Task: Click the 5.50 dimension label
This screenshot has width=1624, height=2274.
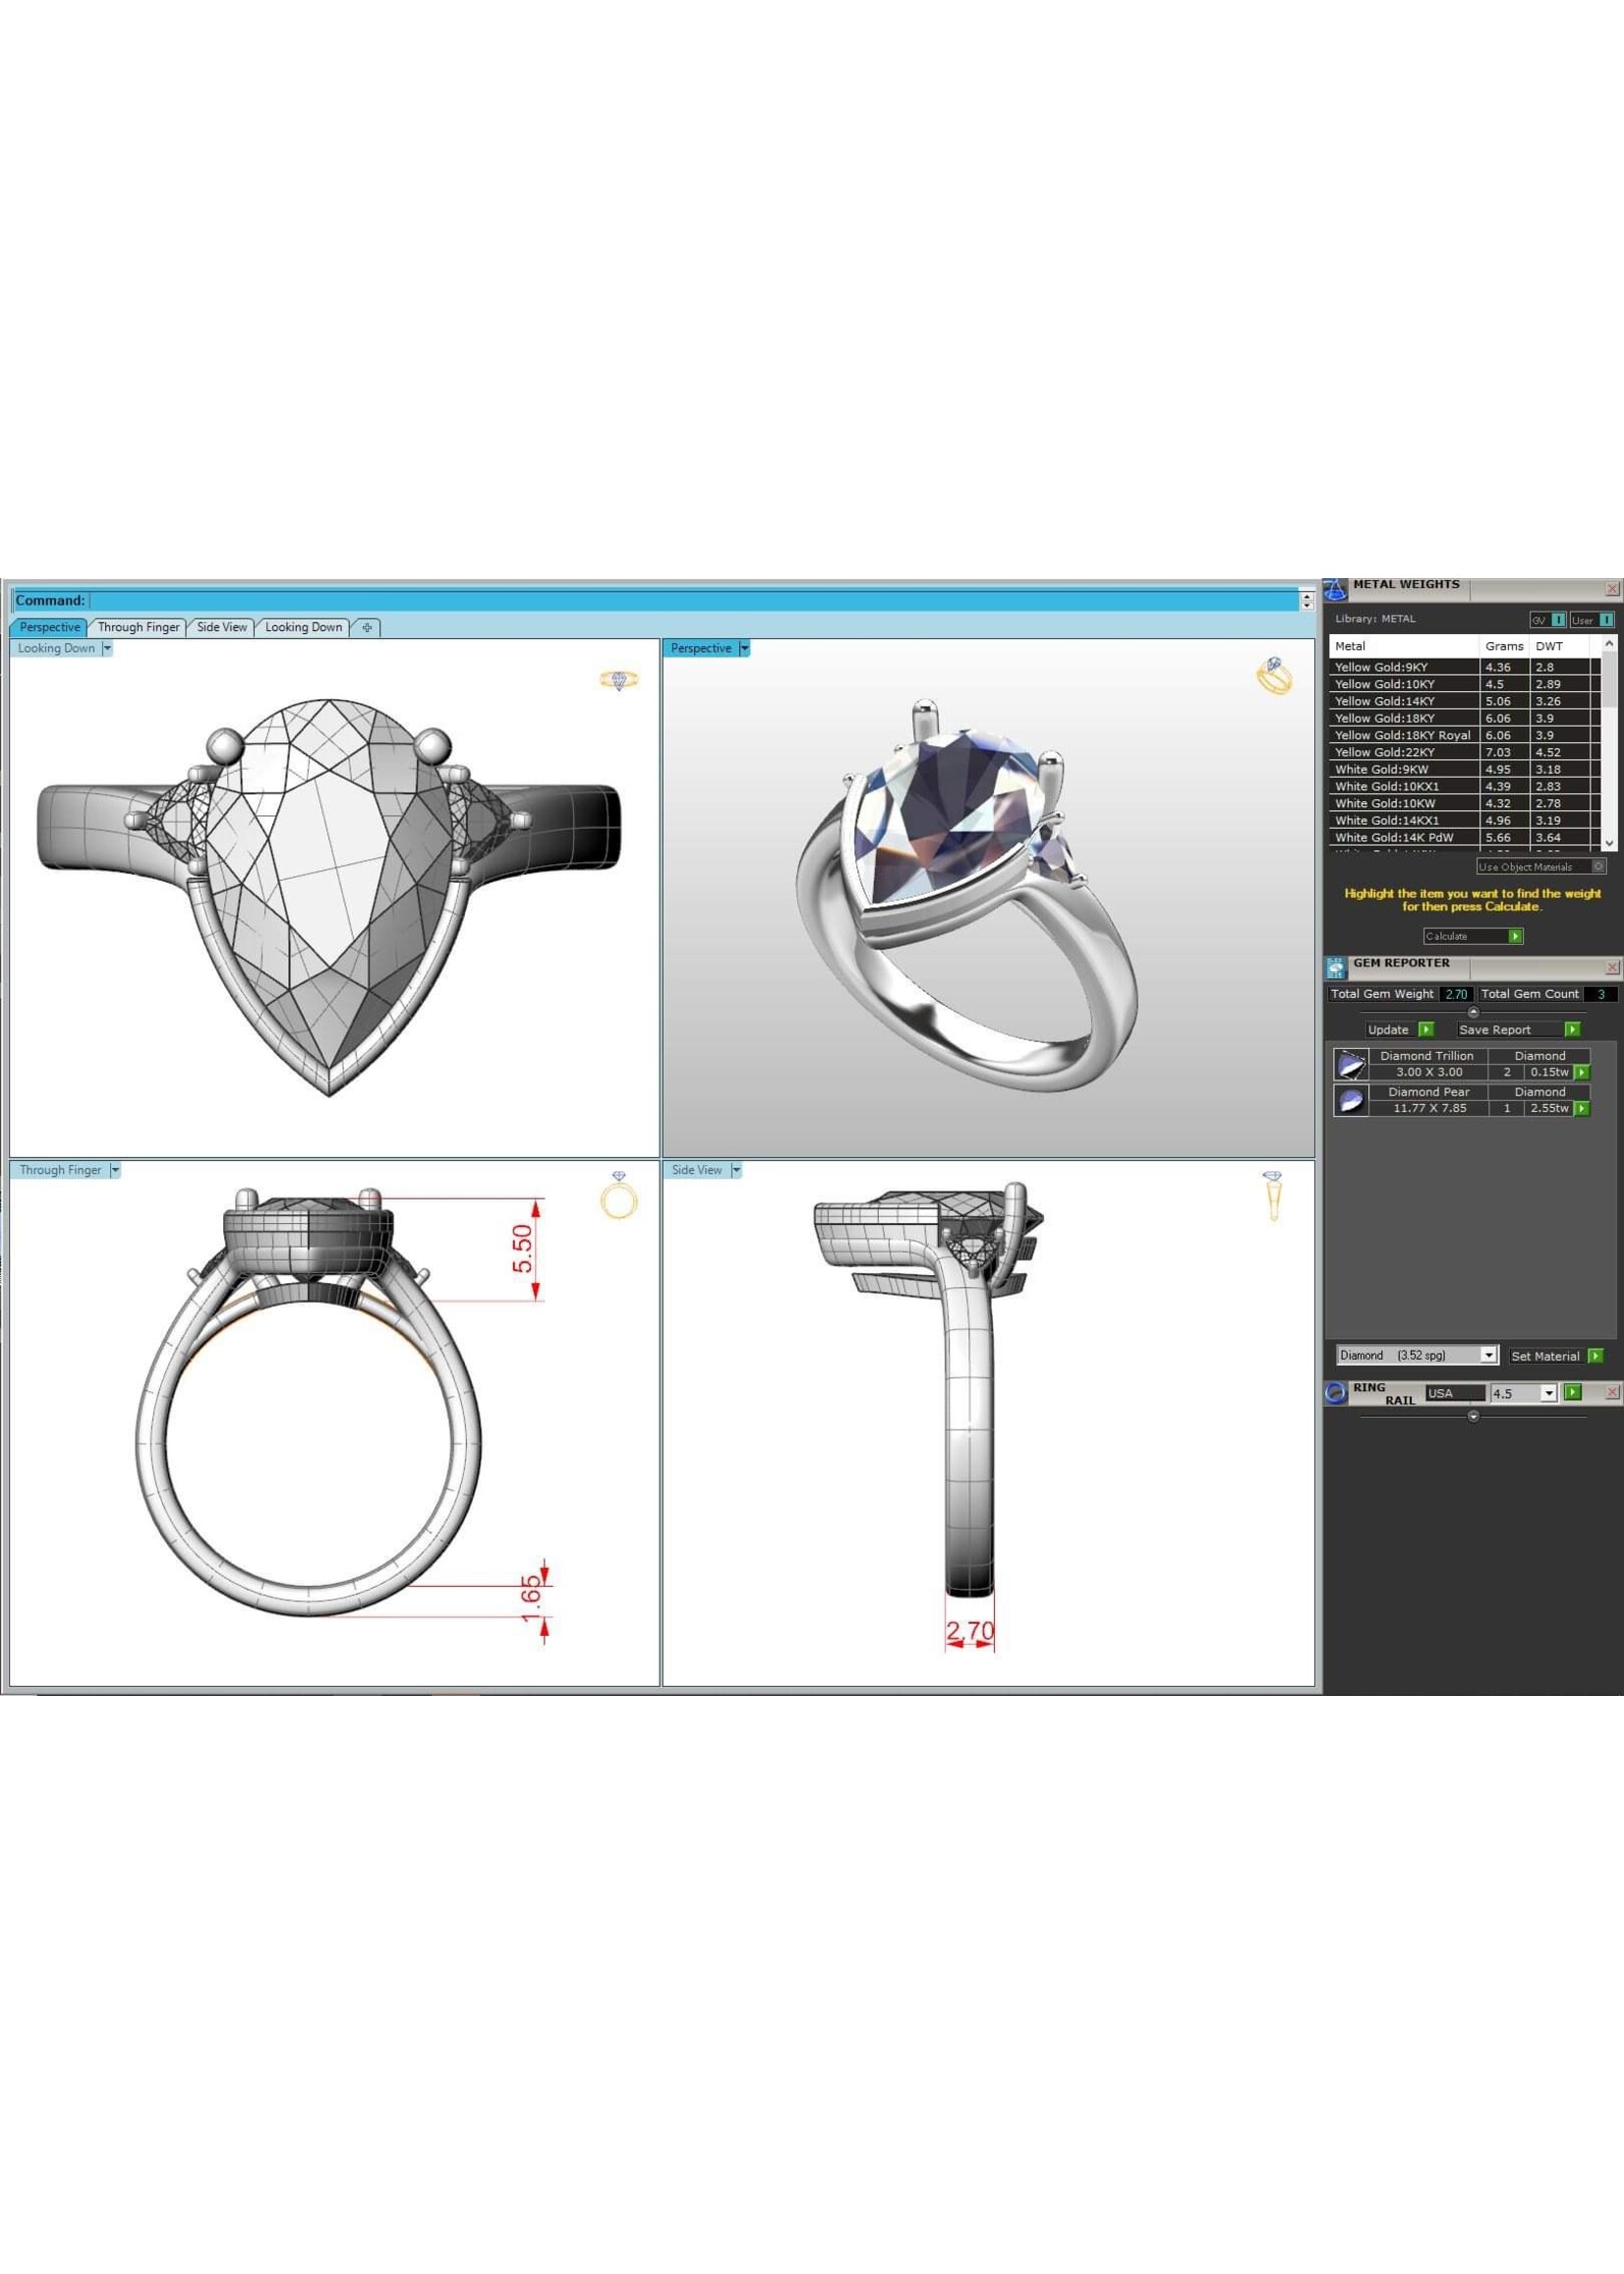Action: tap(522, 1249)
